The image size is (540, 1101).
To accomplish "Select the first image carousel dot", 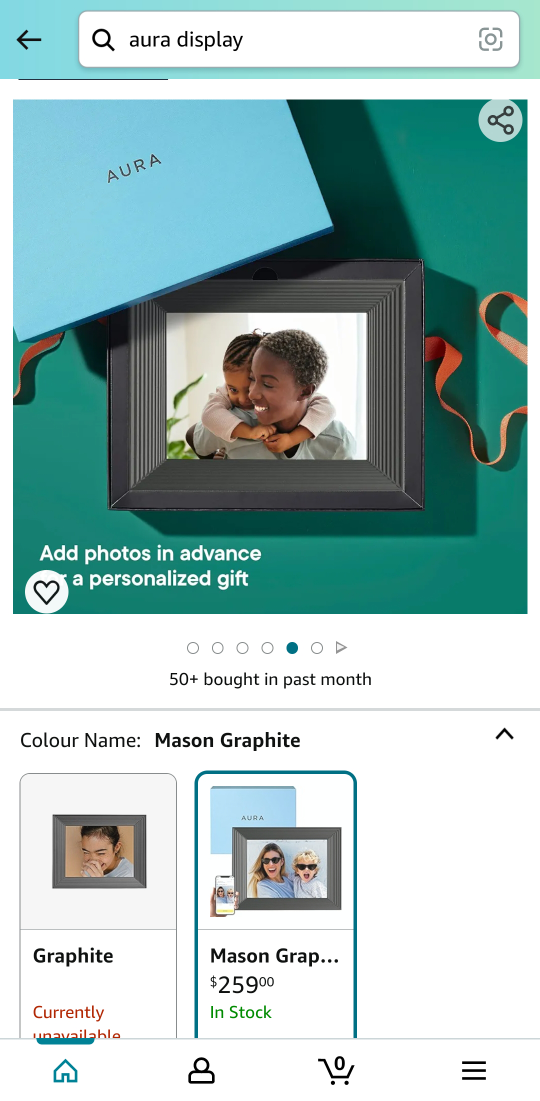I will [x=193, y=648].
